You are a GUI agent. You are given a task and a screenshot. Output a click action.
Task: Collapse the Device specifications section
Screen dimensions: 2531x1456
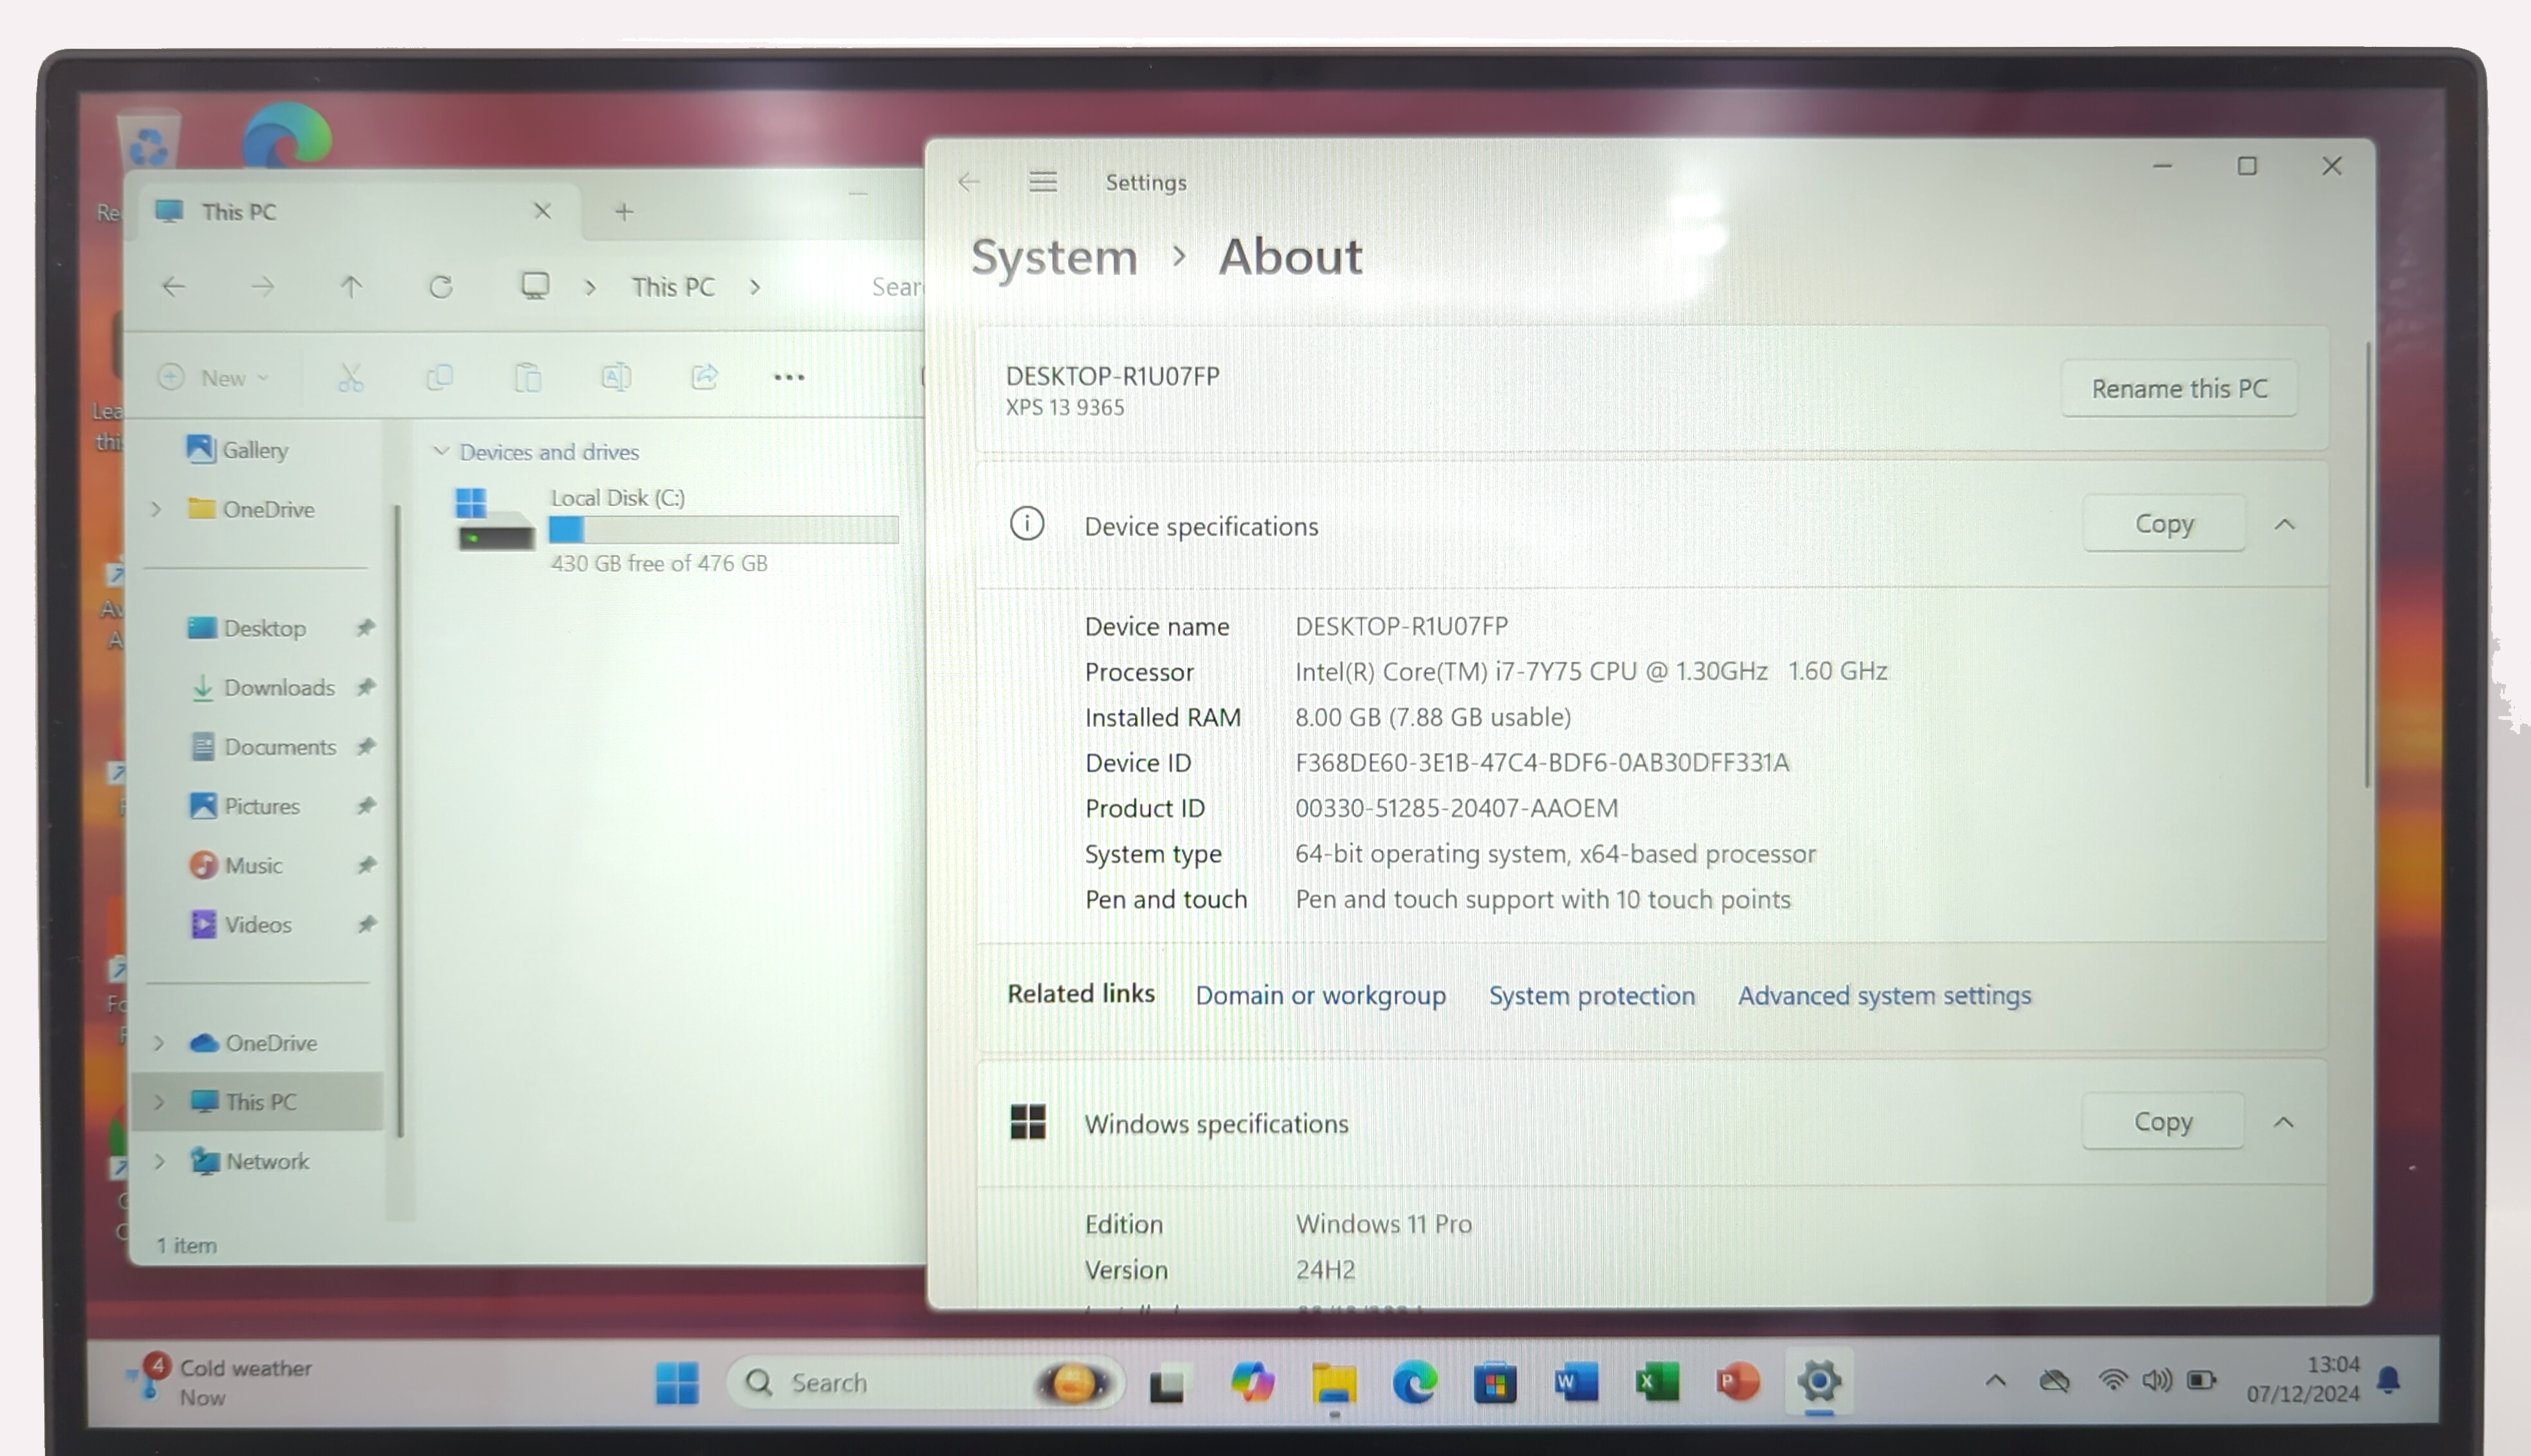(x=2285, y=524)
